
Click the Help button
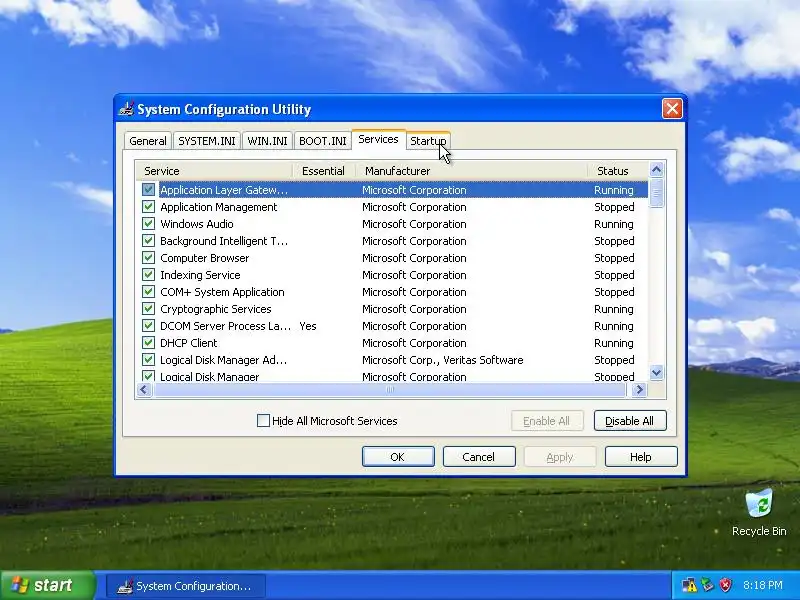[641, 457]
